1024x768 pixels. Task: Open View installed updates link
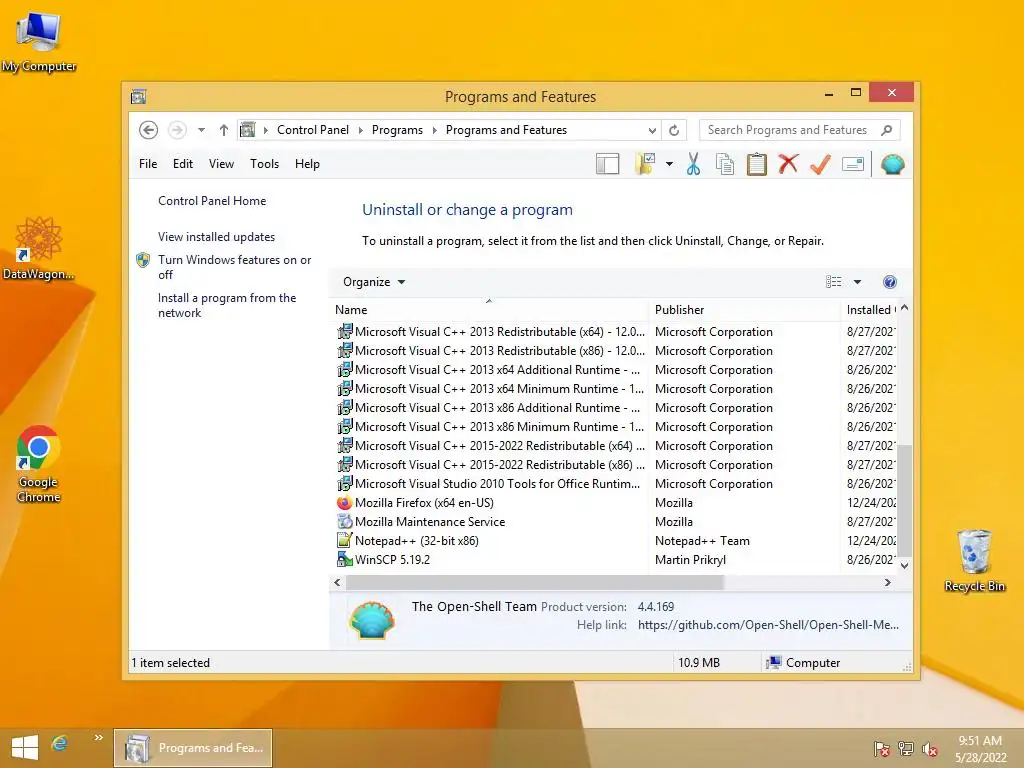216,237
